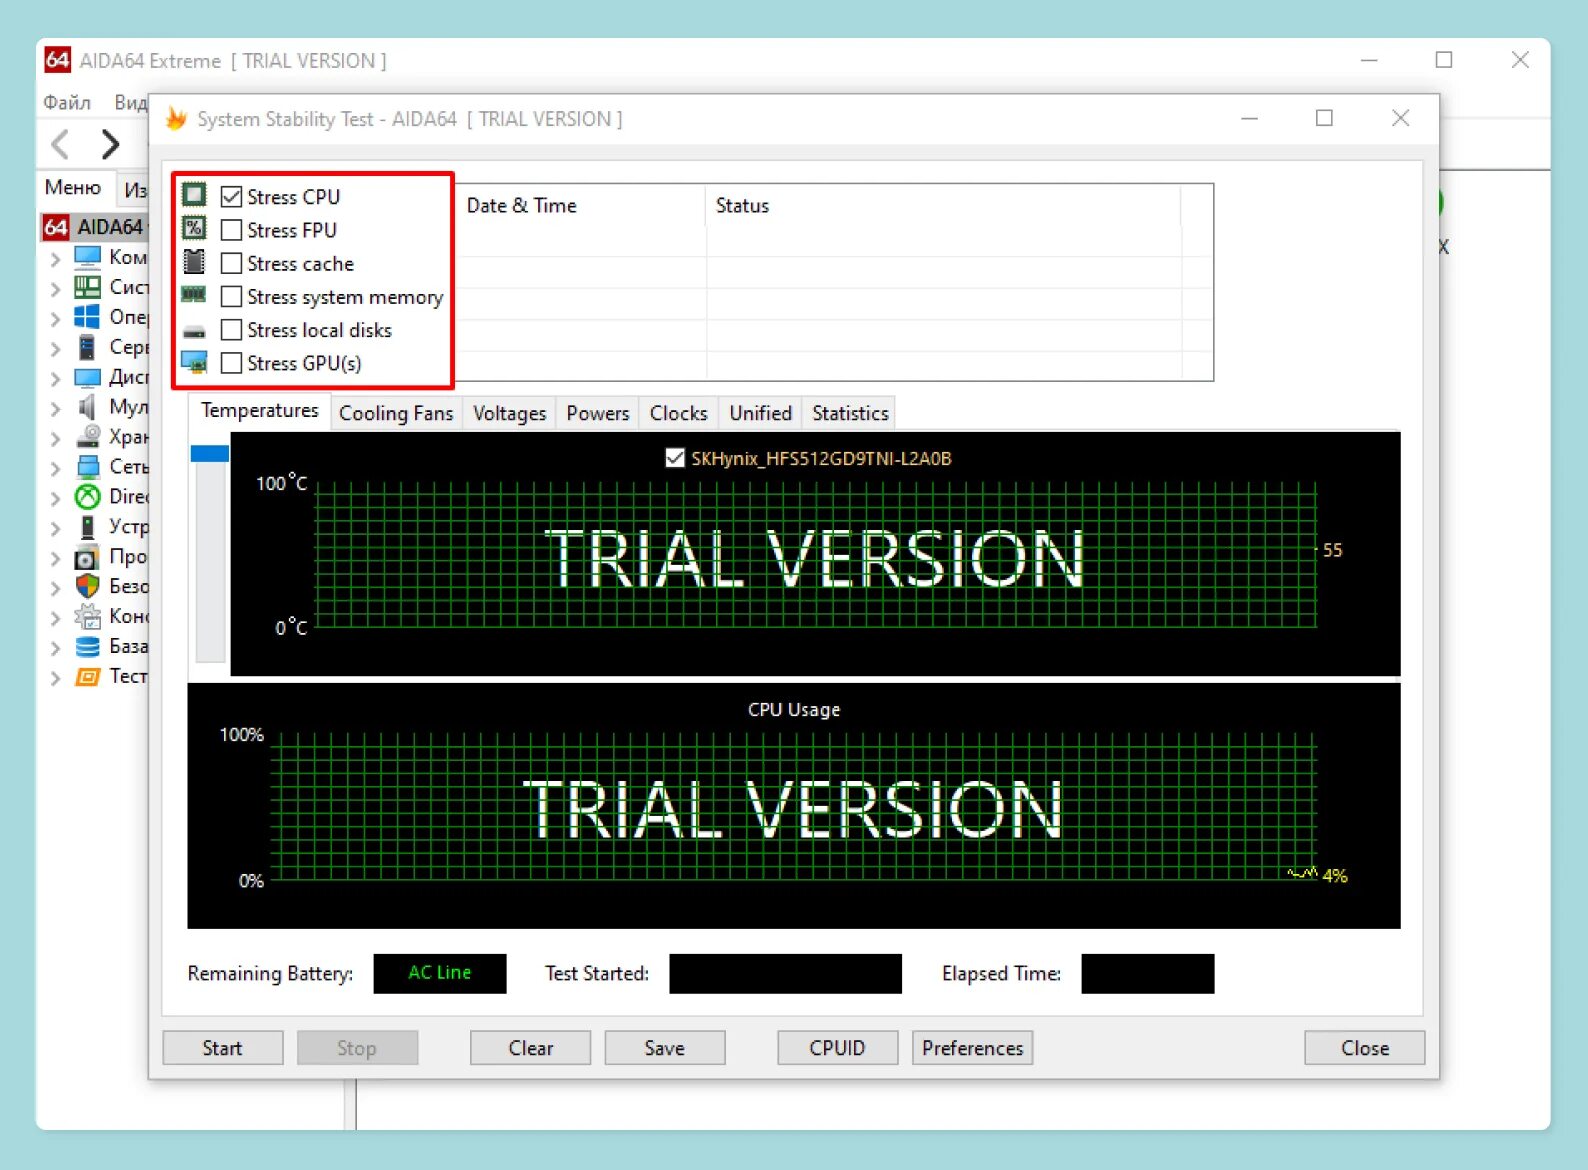
Task: Expand the Дис tree node chevron
Action: coord(55,378)
